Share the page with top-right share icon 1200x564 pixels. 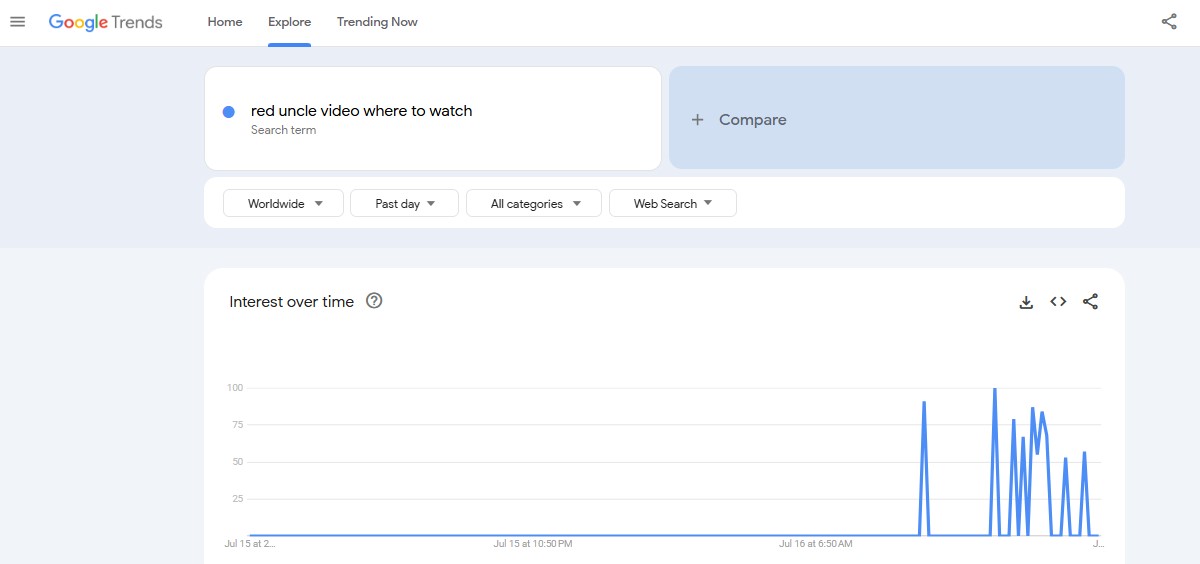click(x=1169, y=22)
